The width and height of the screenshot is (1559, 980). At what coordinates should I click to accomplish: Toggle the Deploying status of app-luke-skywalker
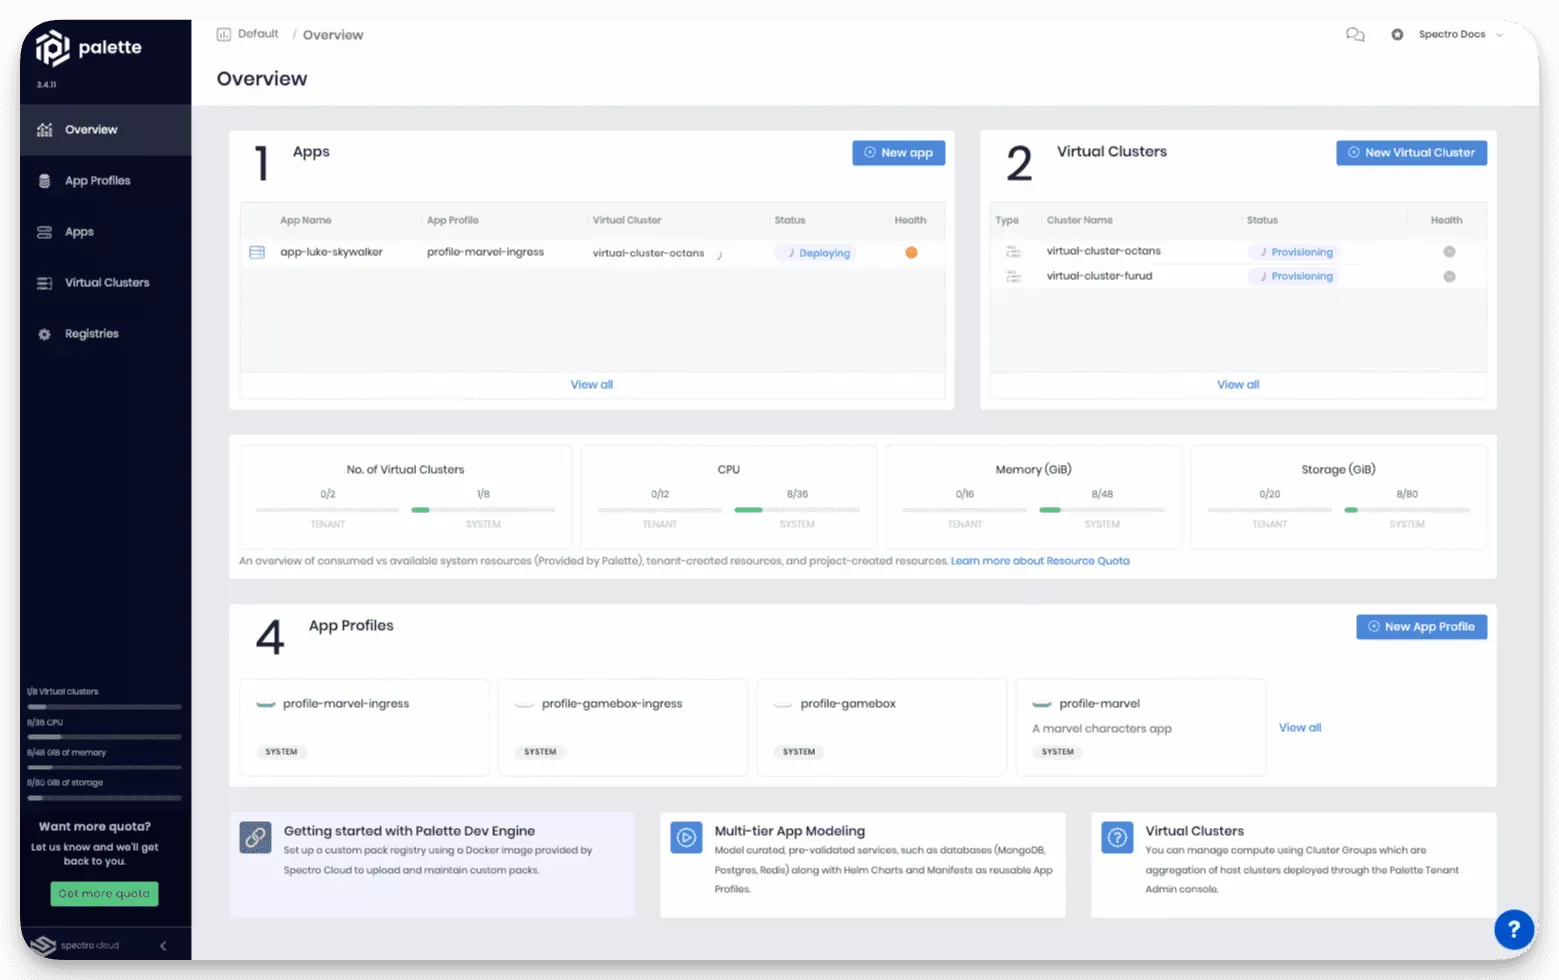point(815,252)
